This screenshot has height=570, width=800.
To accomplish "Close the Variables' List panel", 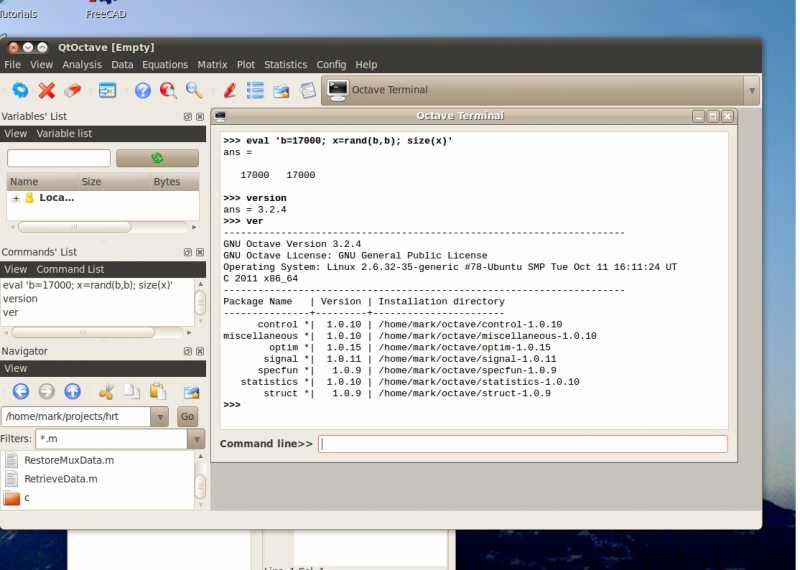I will tap(200, 117).
